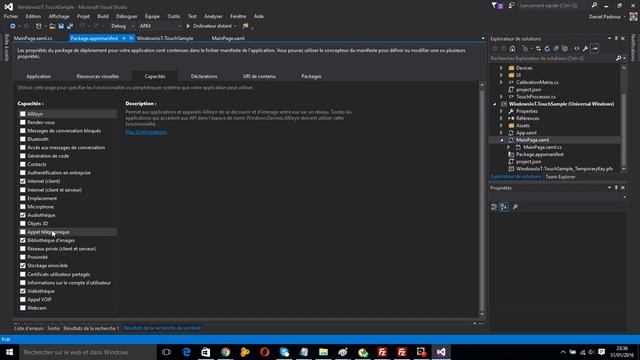
Task: Open Opera browser from taskbar
Action: [264, 352]
